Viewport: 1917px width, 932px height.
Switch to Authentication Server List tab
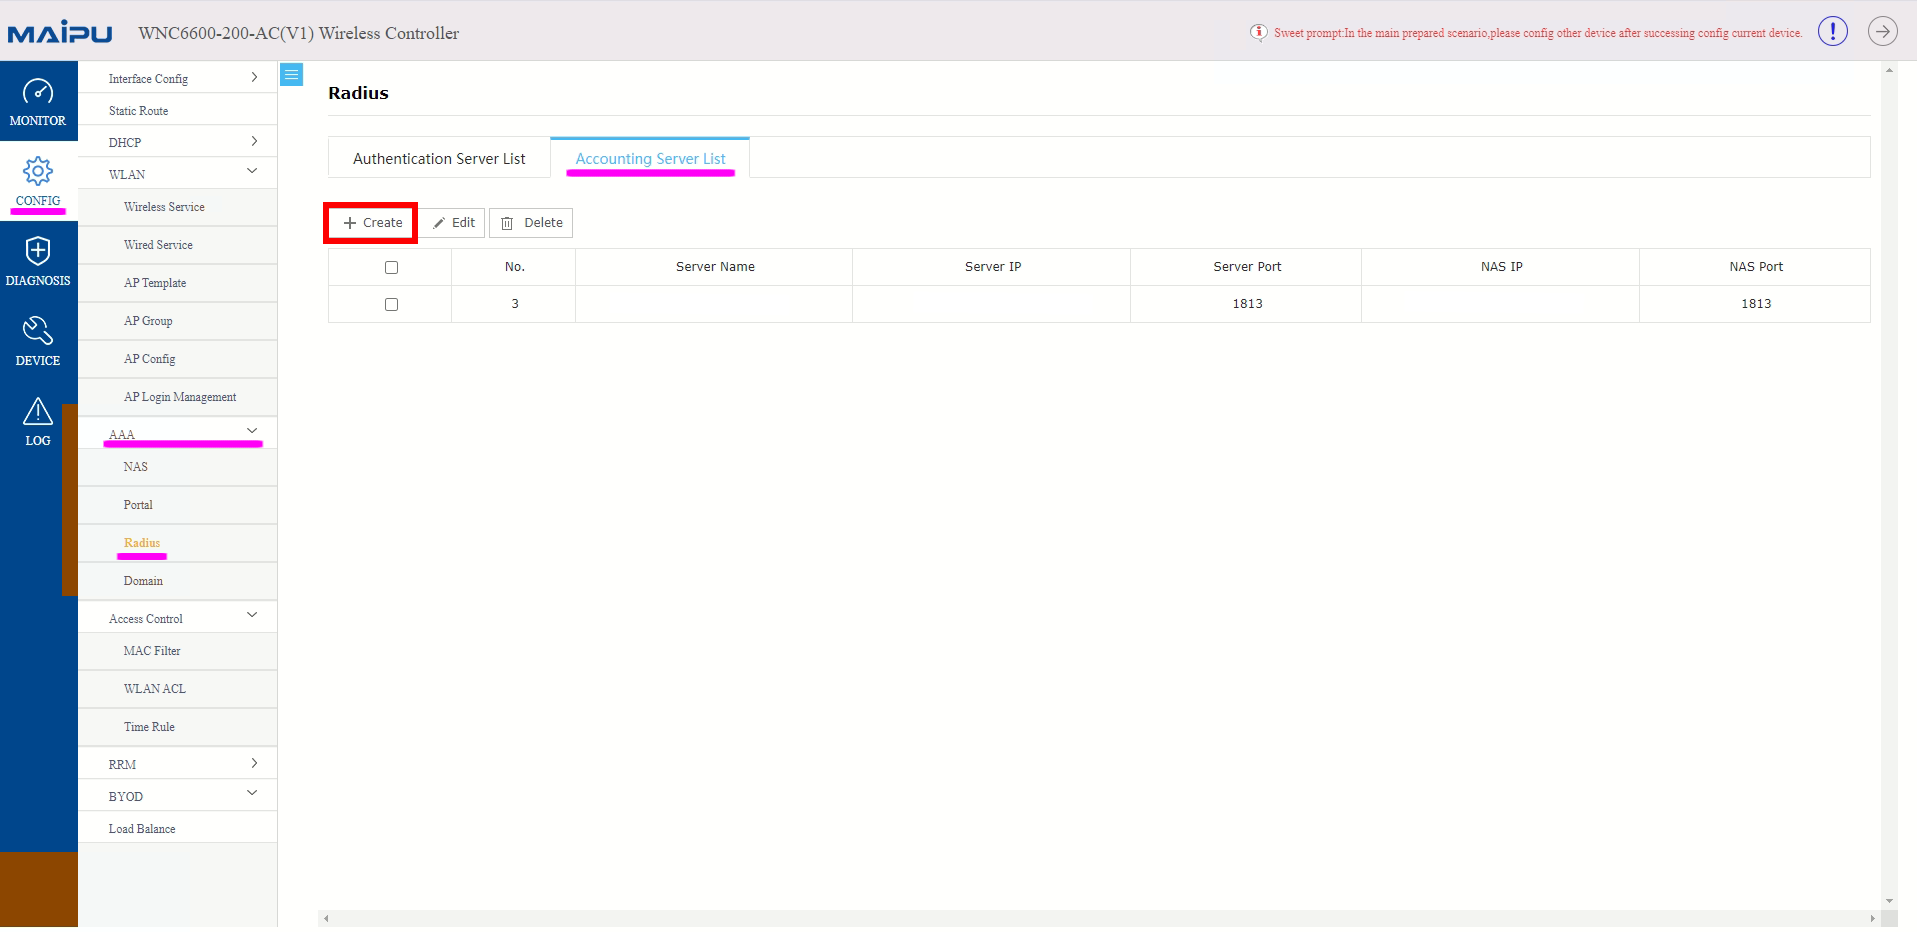[x=439, y=158]
